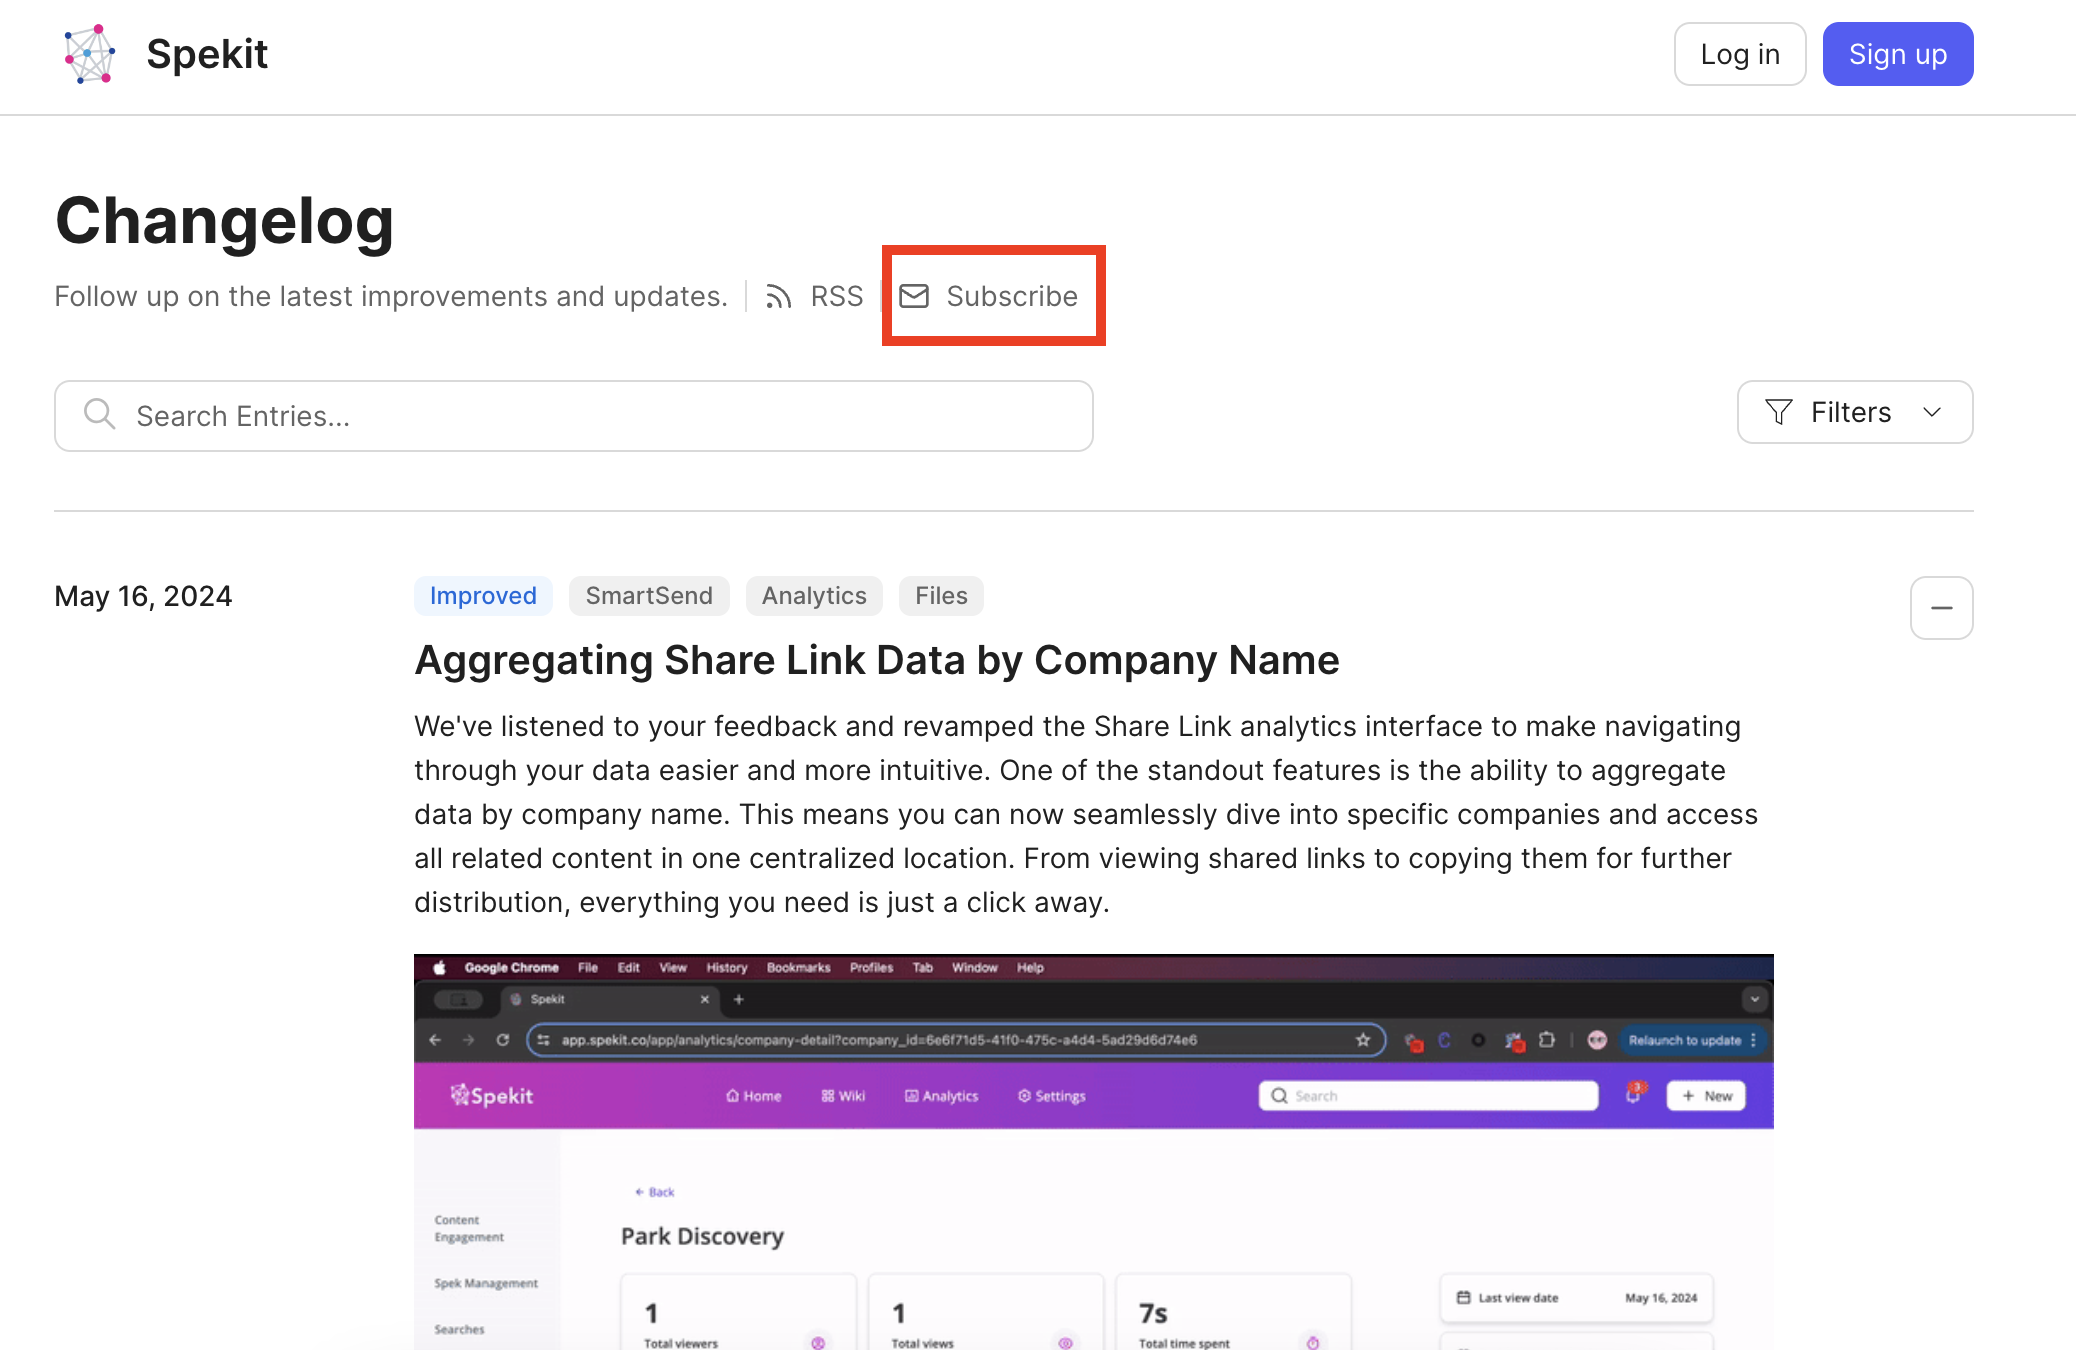2076x1350 pixels.
Task: Click the Filters funnel icon
Action: (x=1779, y=412)
